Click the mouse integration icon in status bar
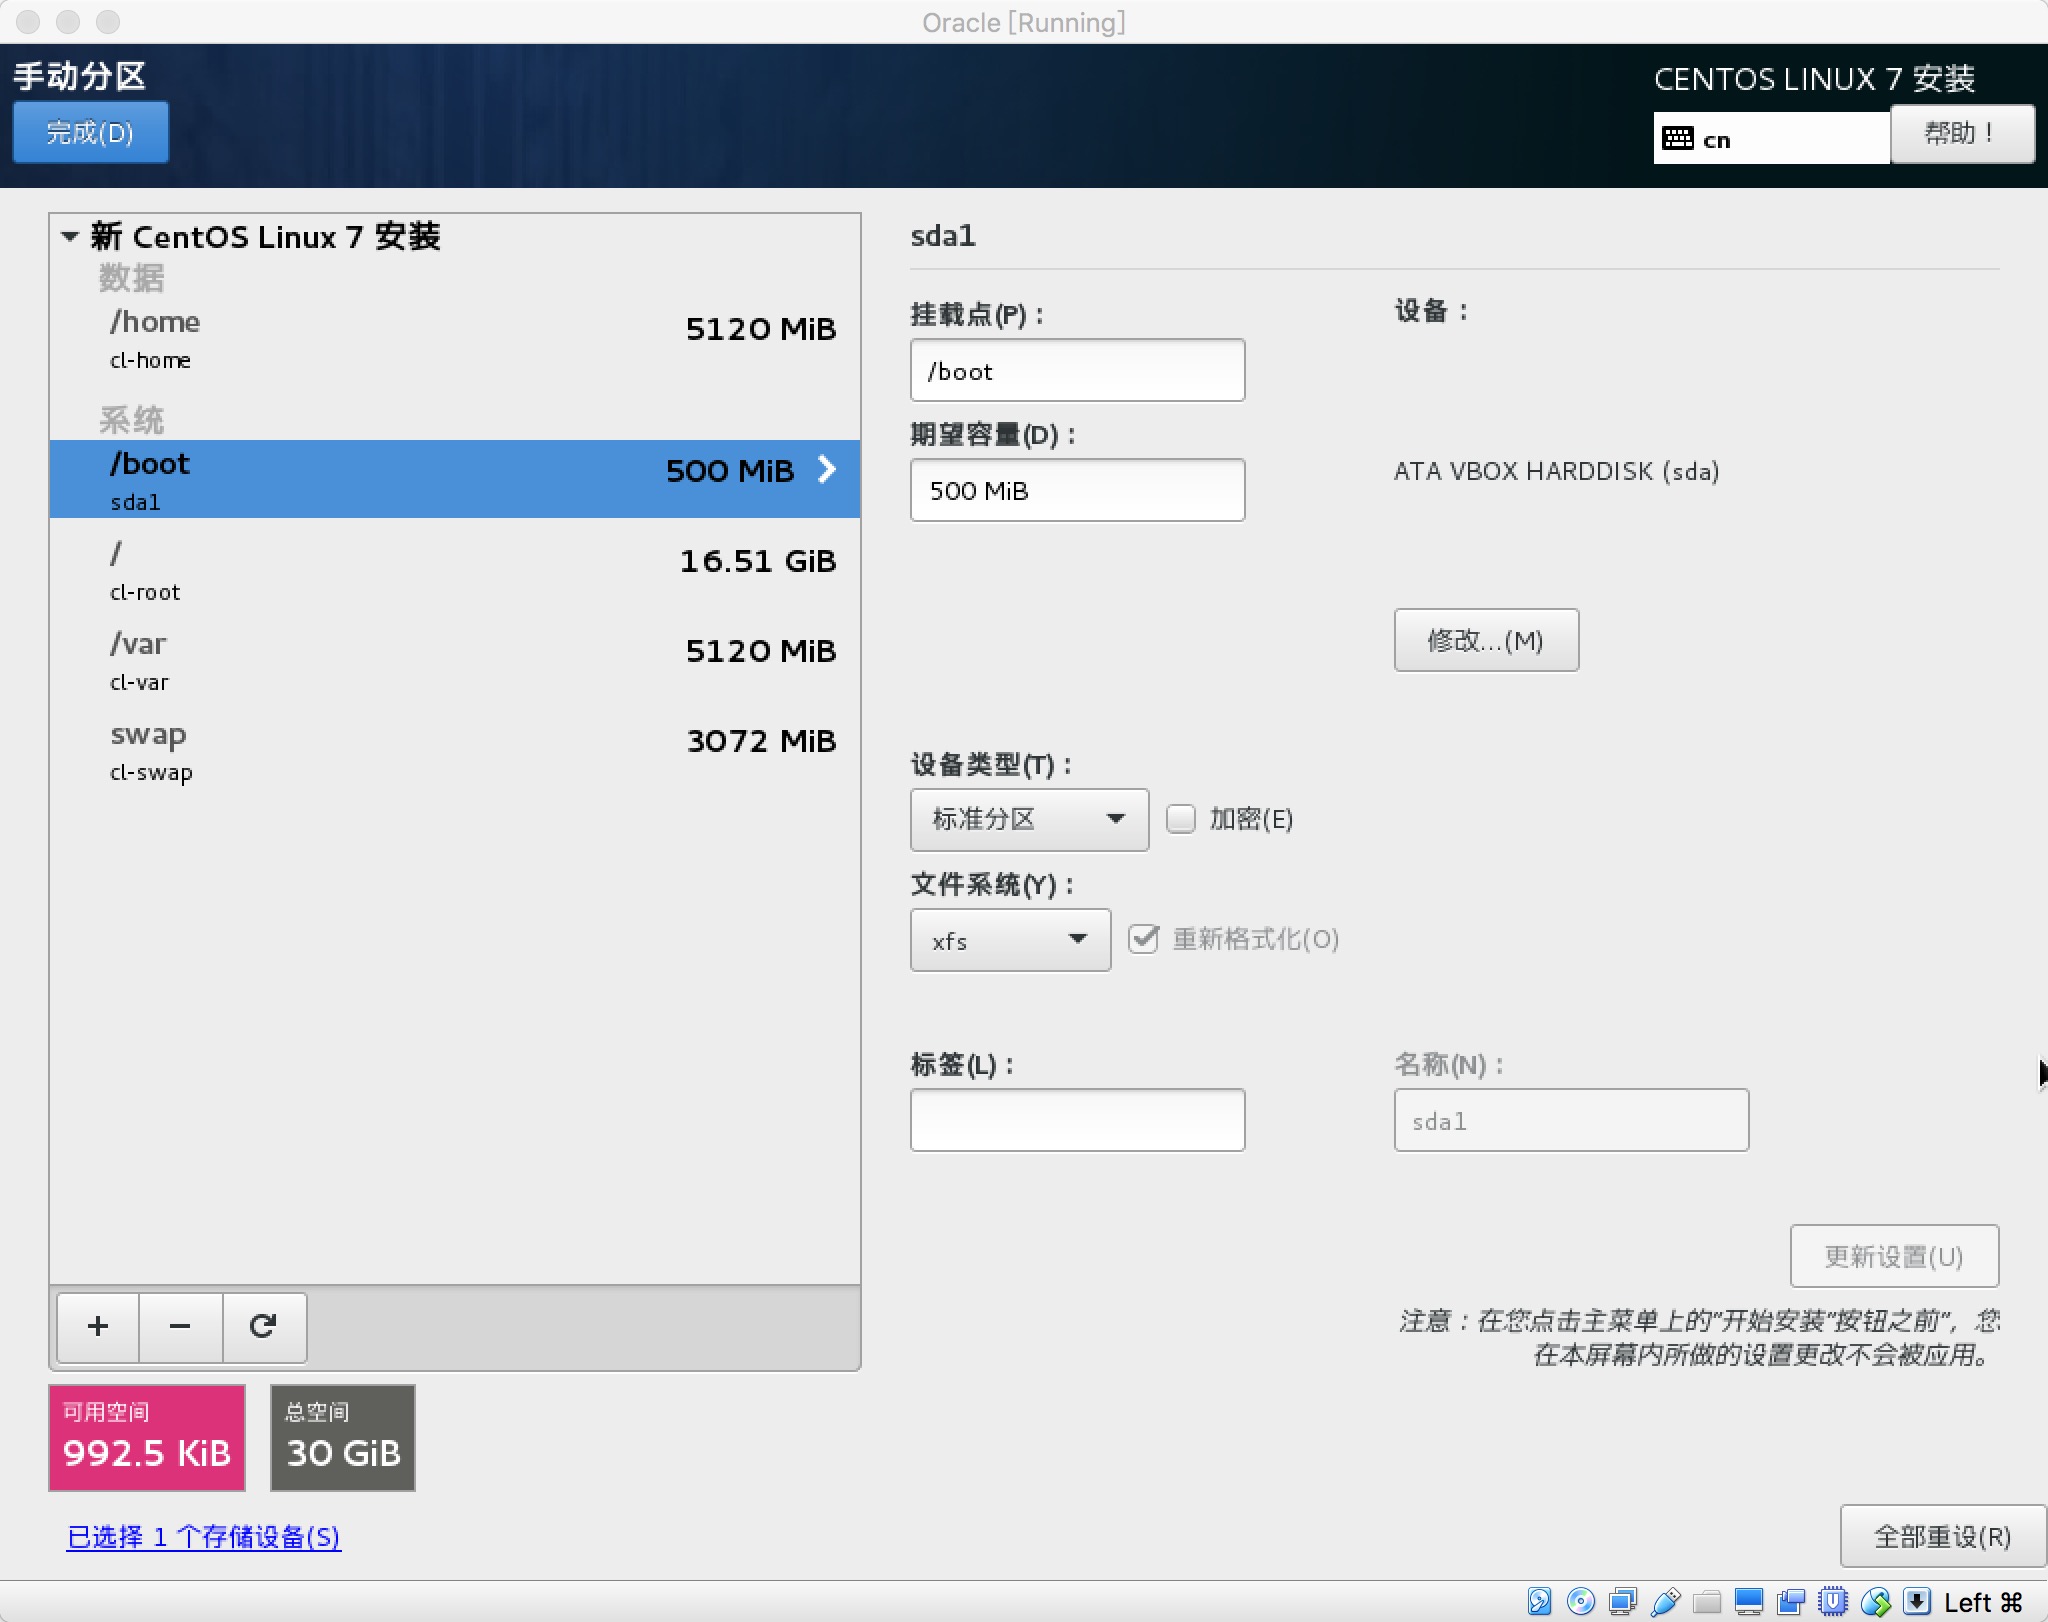Image resolution: width=2048 pixels, height=1622 pixels. [1875, 1602]
